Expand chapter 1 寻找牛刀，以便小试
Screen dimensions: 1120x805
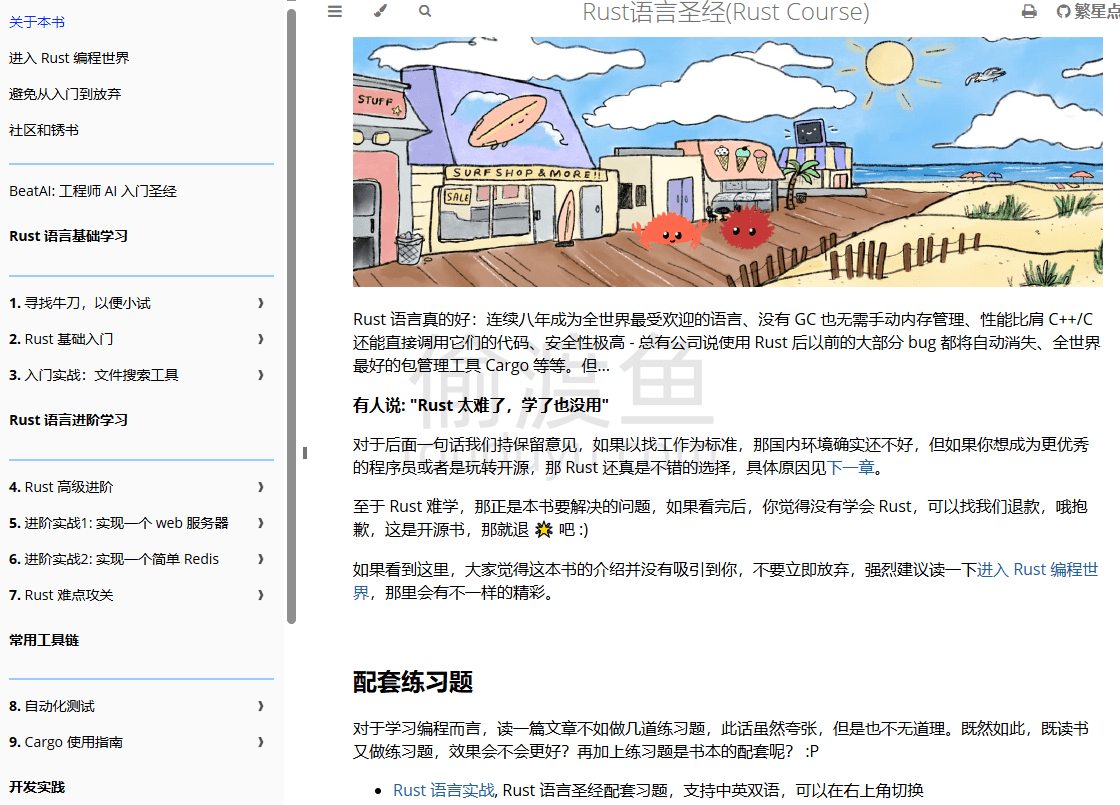pos(261,303)
